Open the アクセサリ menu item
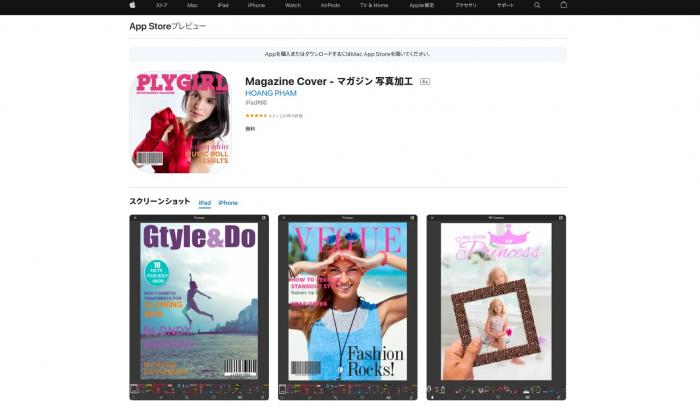The width and height of the screenshot is (700, 411). coord(466,5)
